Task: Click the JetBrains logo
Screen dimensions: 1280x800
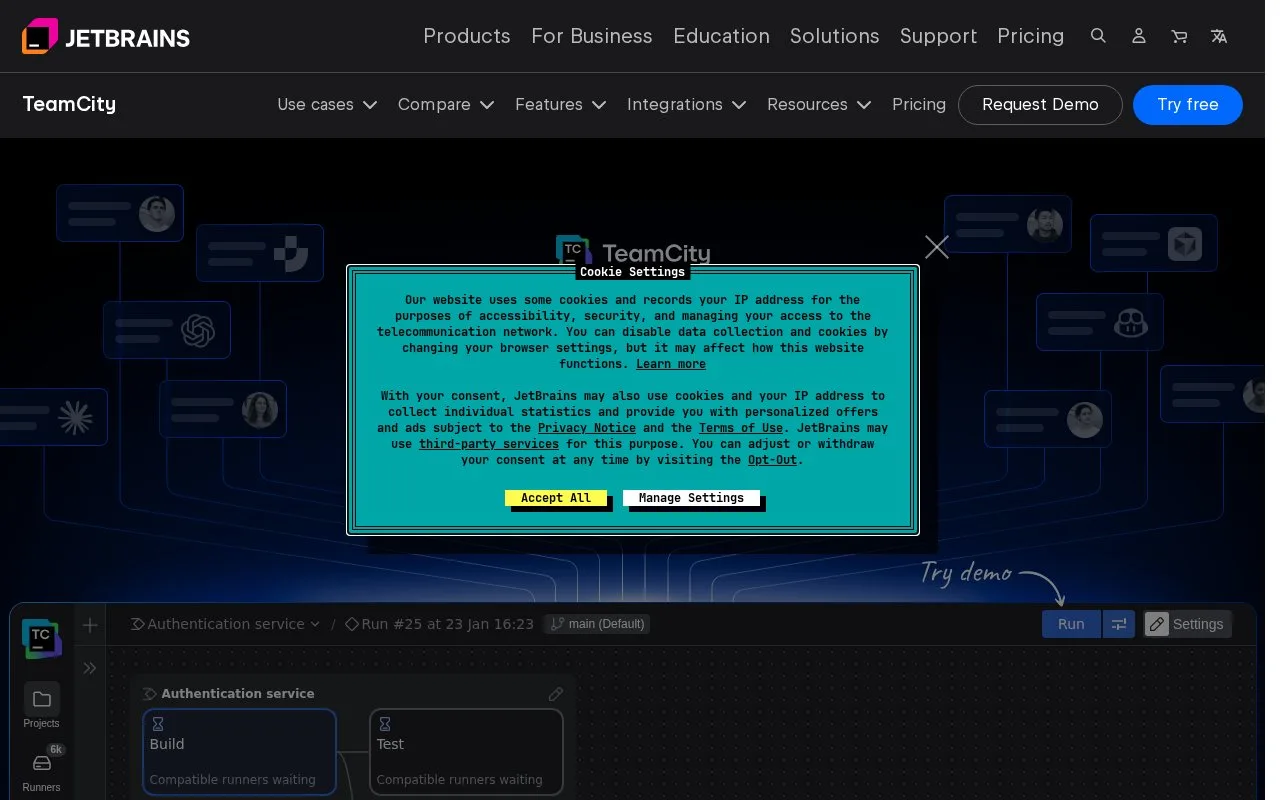Action: click(106, 37)
